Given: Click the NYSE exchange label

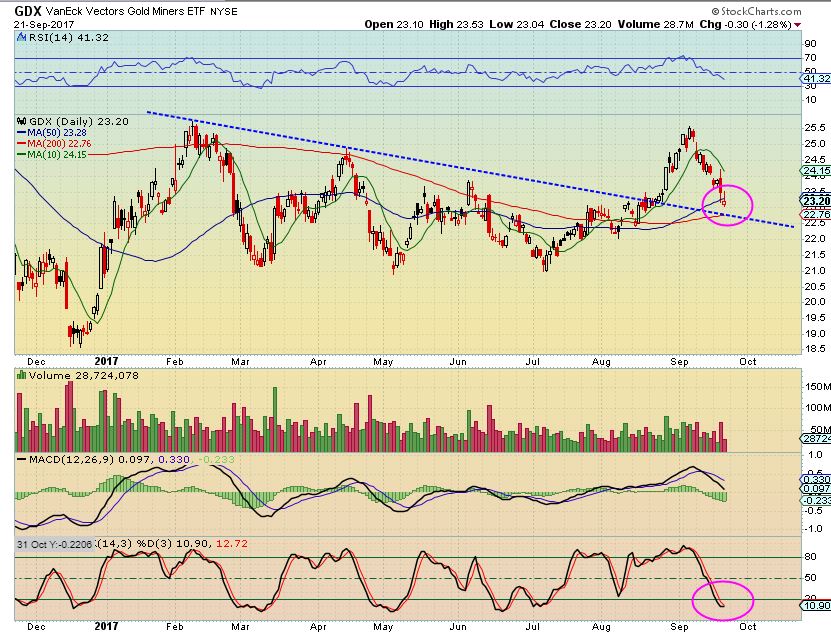Looking at the screenshot, I should pyautogui.click(x=224, y=12).
